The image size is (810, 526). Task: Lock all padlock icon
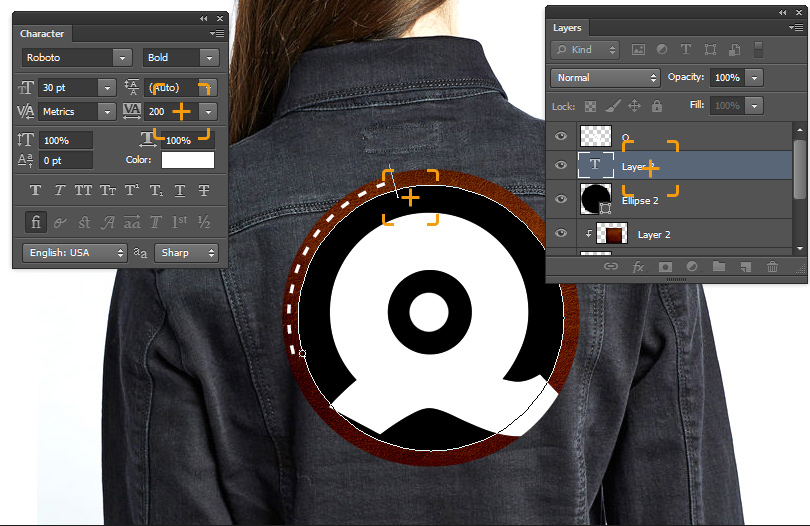pyautogui.click(x=657, y=106)
